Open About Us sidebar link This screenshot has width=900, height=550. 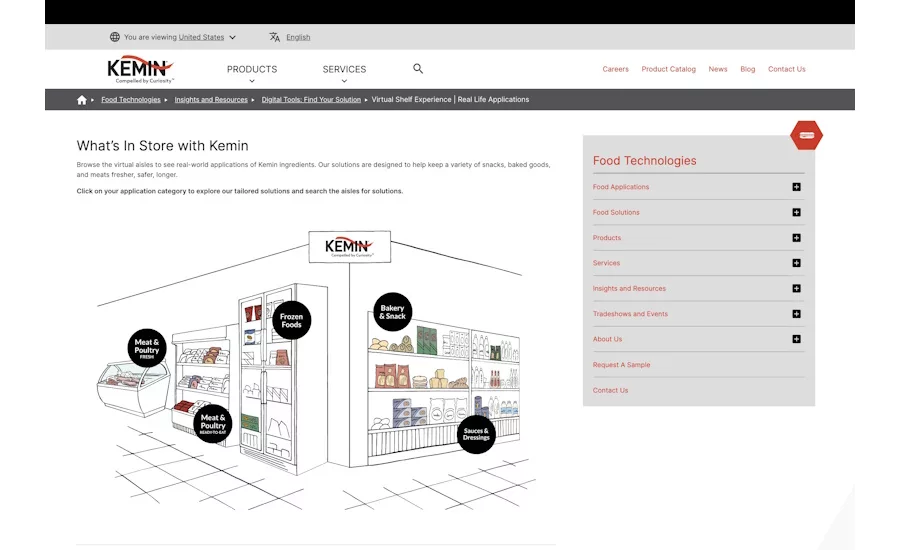tap(607, 339)
